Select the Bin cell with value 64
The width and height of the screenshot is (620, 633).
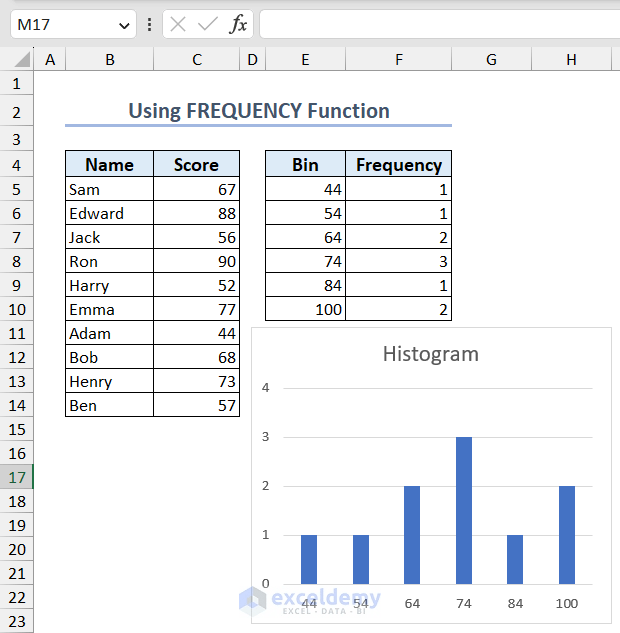(x=306, y=237)
